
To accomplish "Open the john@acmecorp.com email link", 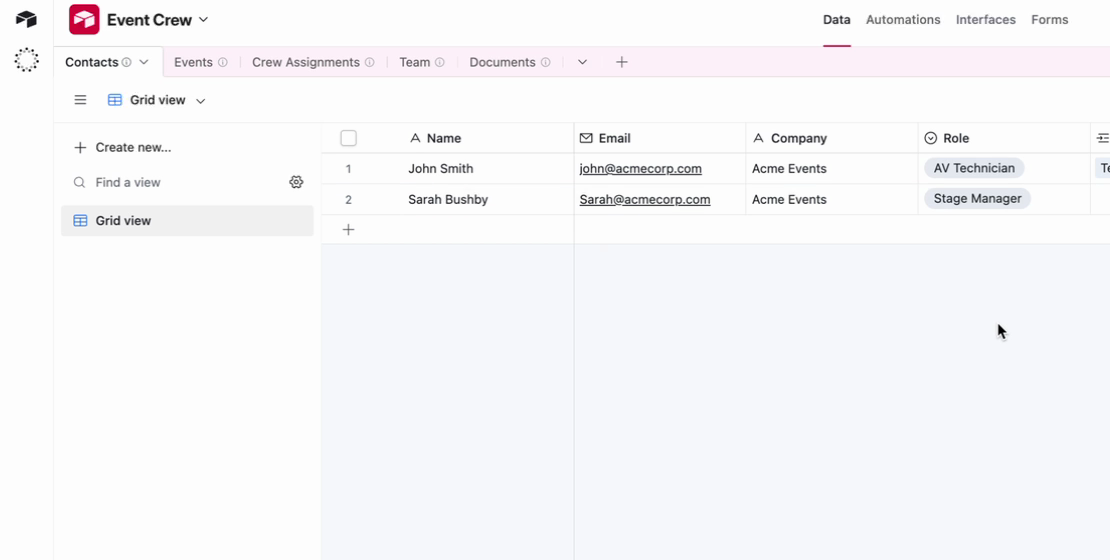I will [x=641, y=168].
